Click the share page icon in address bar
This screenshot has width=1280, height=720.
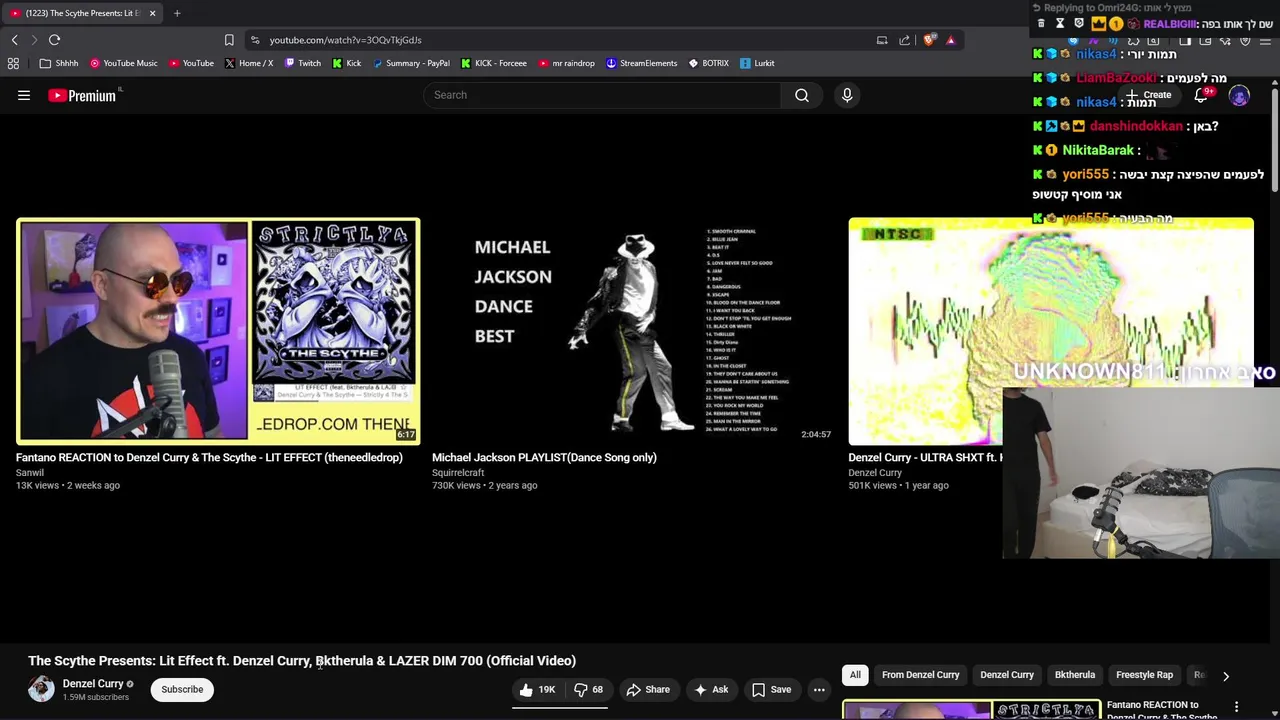pyautogui.click(x=905, y=40)
